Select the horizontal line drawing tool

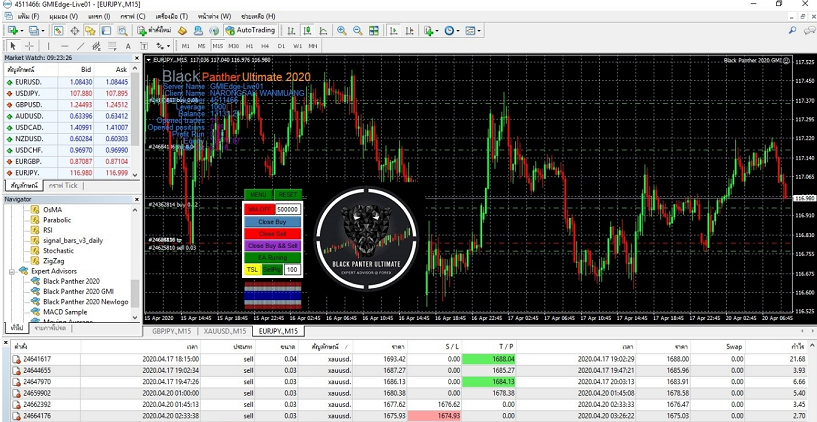(65, 46)
